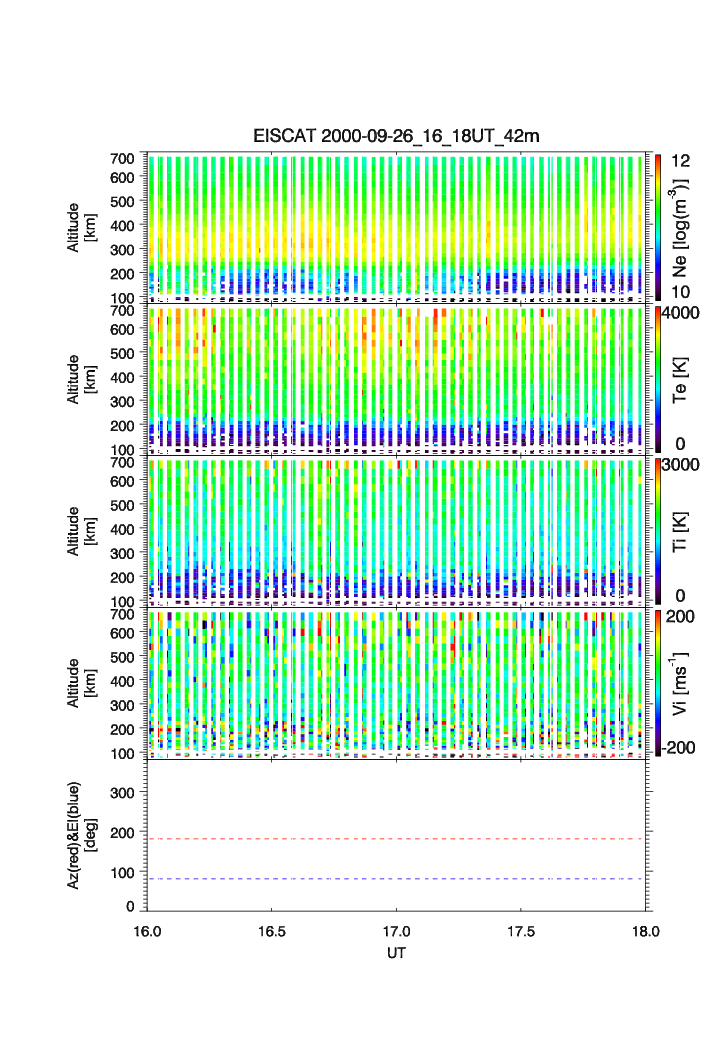Click the 17.5 tick label on time axis
The image size is (708, 1063).
(521, 930)
